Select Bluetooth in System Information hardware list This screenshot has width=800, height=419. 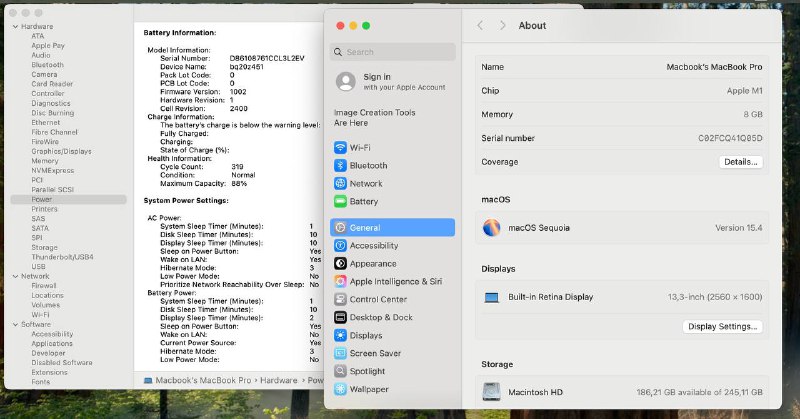tap(47, 65)
